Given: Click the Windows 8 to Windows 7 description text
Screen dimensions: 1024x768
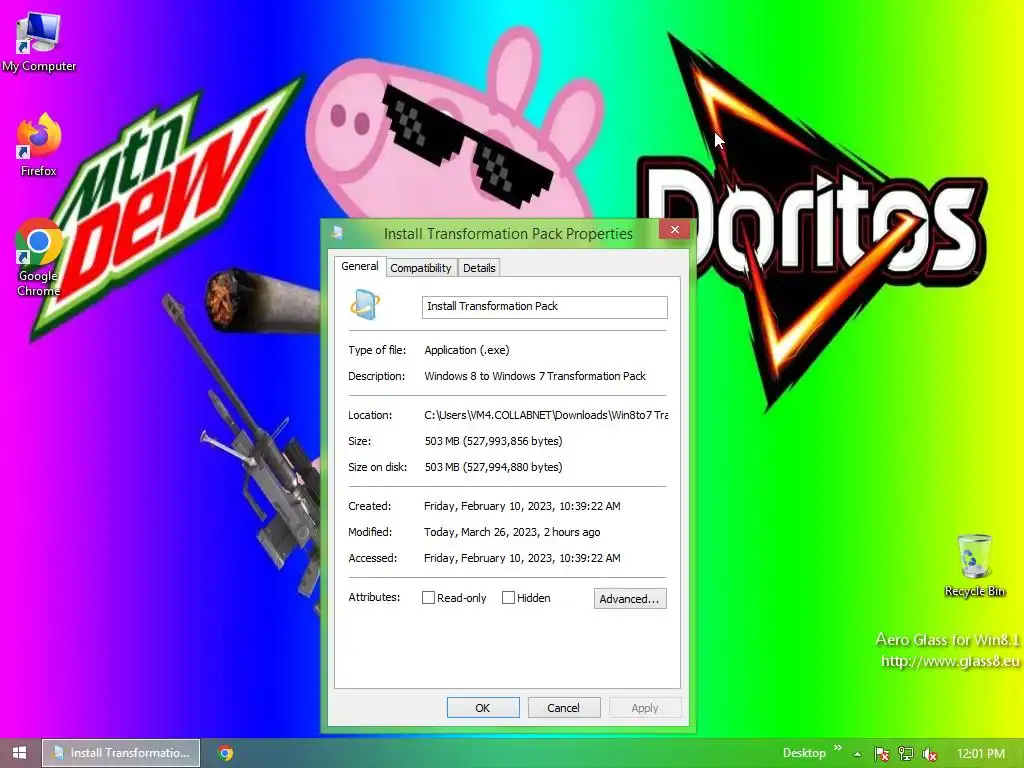Looking at the screenshot, I should pos(535,376).
